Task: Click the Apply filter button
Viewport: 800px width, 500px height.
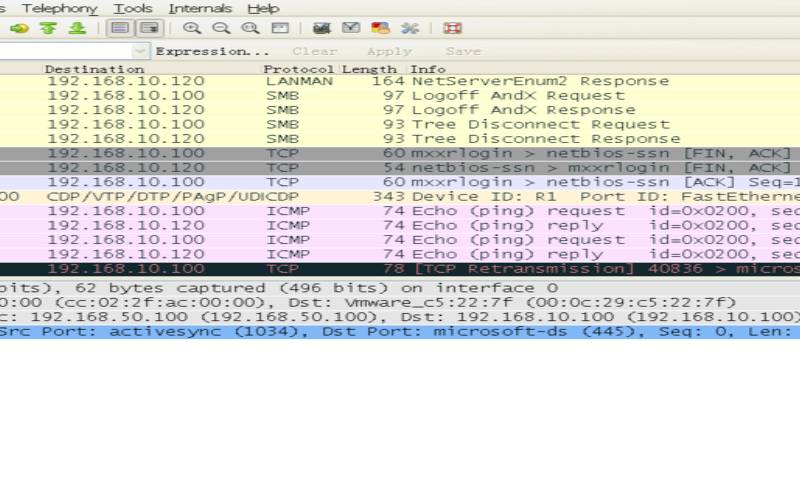Action: pos(389,51)
